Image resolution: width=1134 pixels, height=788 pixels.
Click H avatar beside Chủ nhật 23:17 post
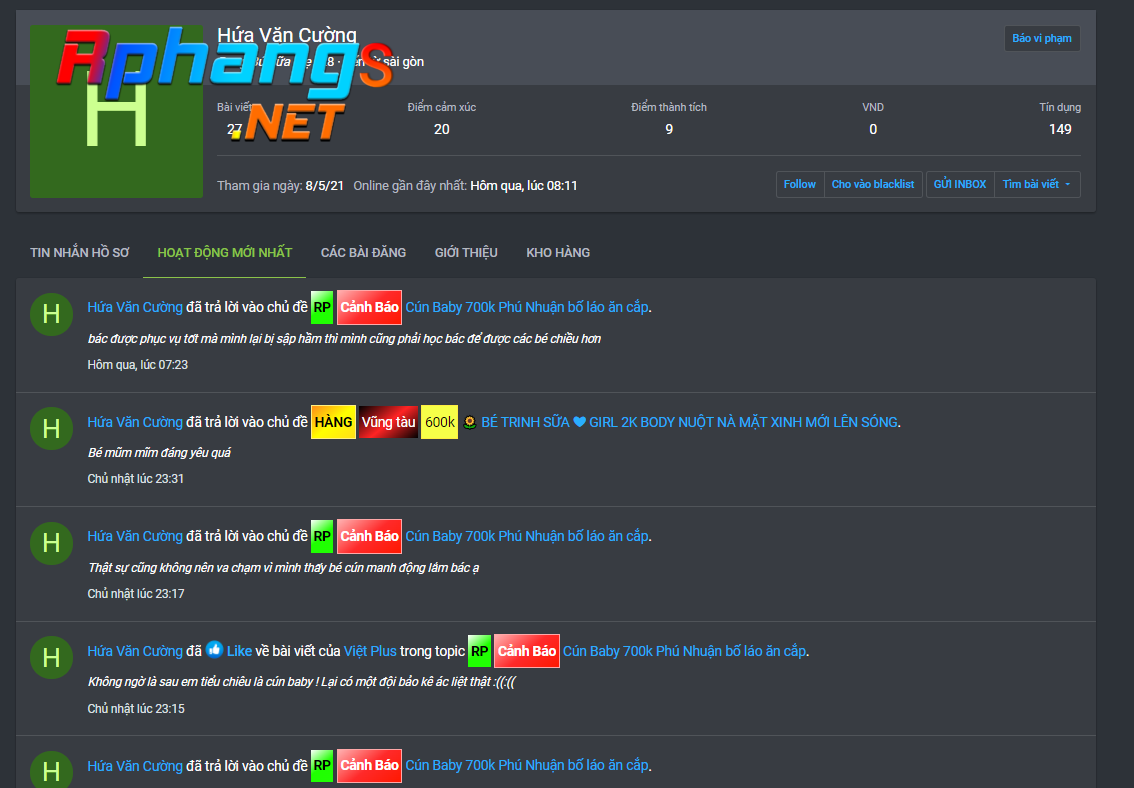51,543
